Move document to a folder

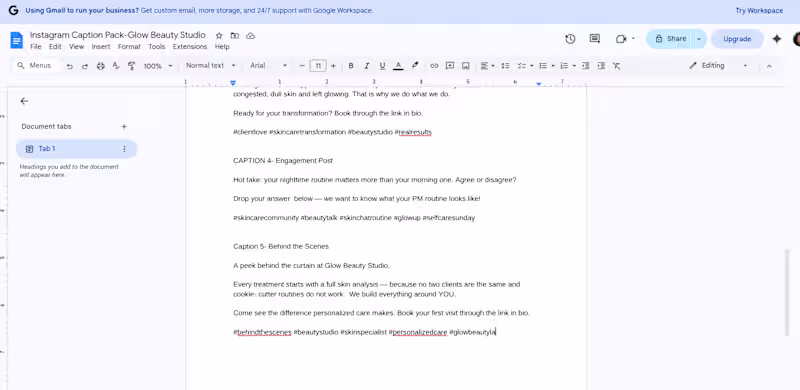coord(235,36)
